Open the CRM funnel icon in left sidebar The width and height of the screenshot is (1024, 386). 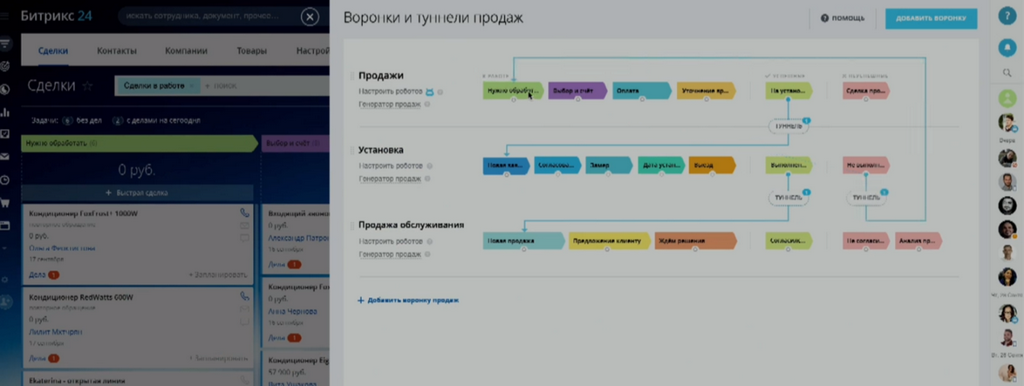point(5,44)
